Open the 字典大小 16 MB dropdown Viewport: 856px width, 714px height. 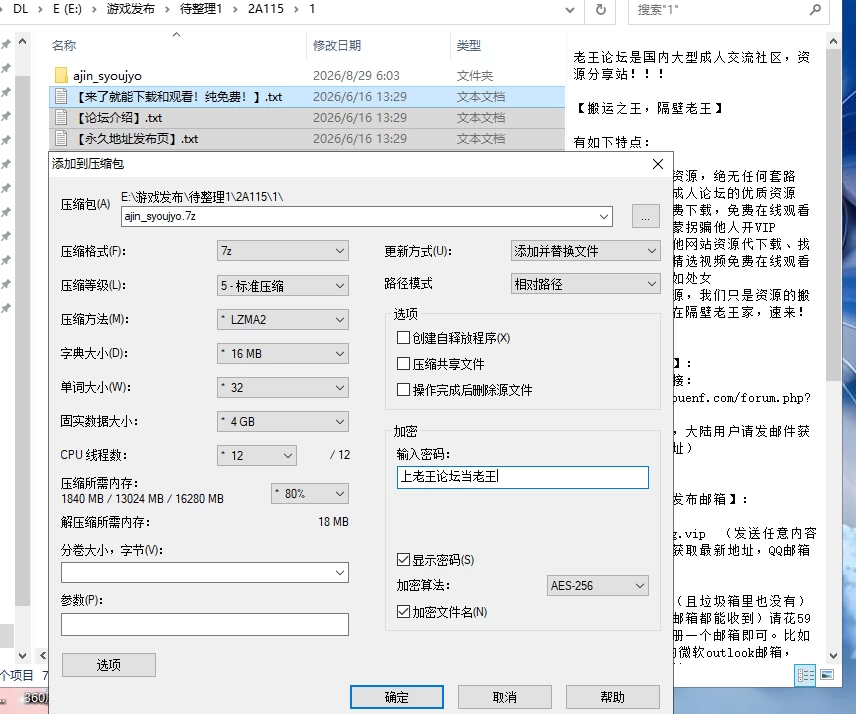coord(283,353)
